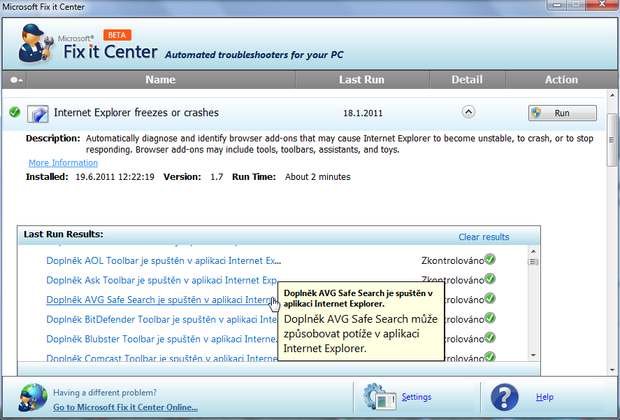Click the Last Run Results heading
The height and width of the screenshot is (420, 620).
pos(63,234)
